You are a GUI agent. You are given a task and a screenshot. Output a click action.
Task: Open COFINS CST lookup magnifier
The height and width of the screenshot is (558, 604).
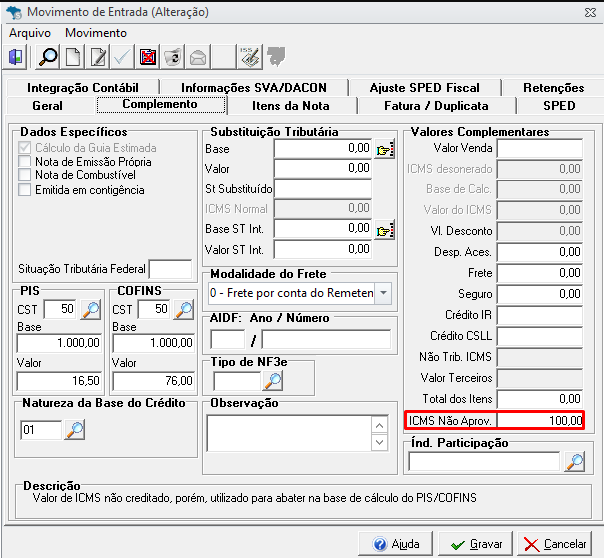point(184,310)
